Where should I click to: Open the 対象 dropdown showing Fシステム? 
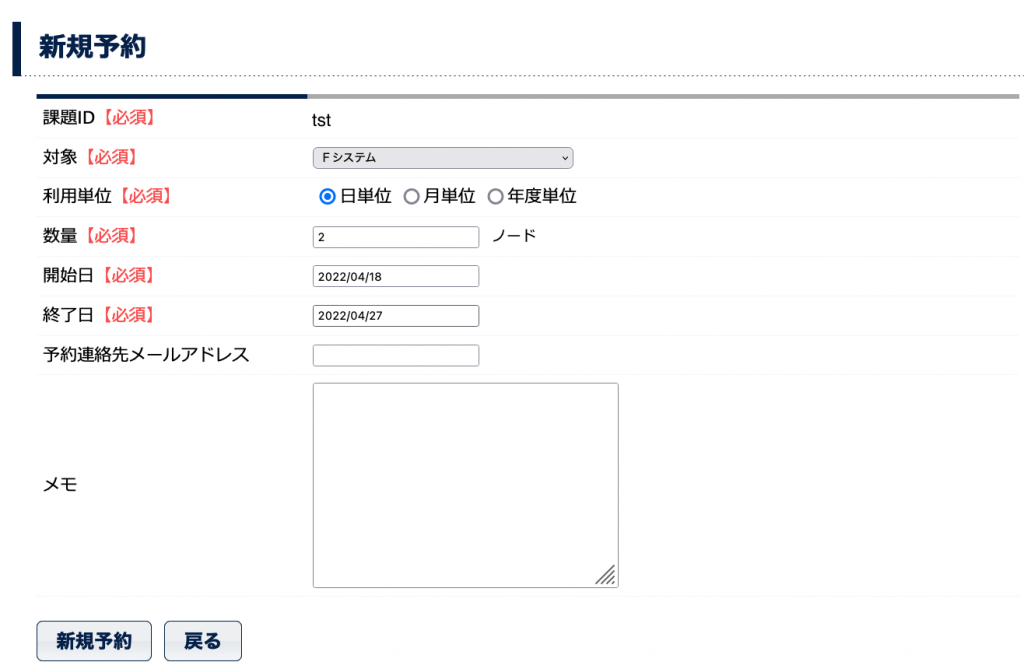coord(442,157)
